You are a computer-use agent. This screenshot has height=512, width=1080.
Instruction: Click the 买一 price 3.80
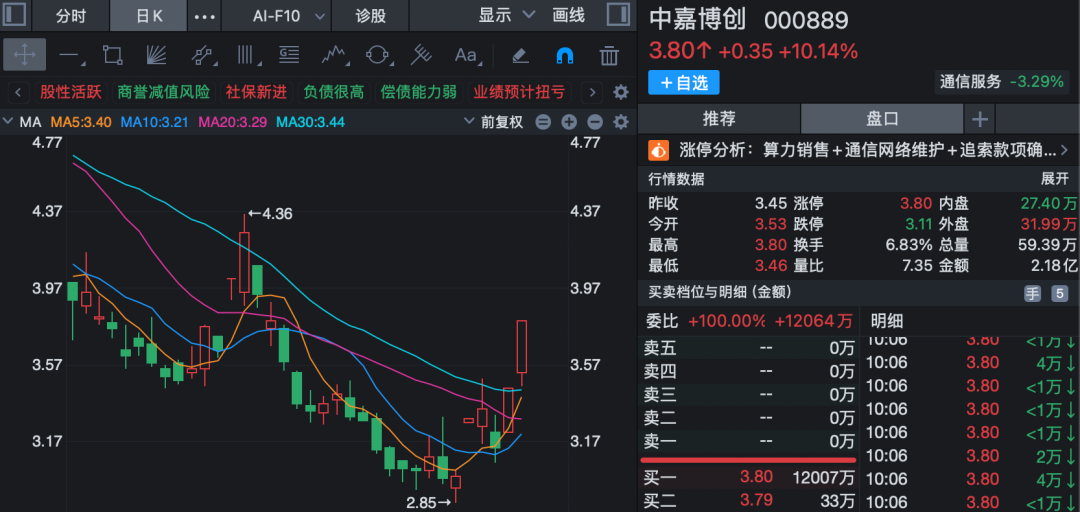coord(756,477)
